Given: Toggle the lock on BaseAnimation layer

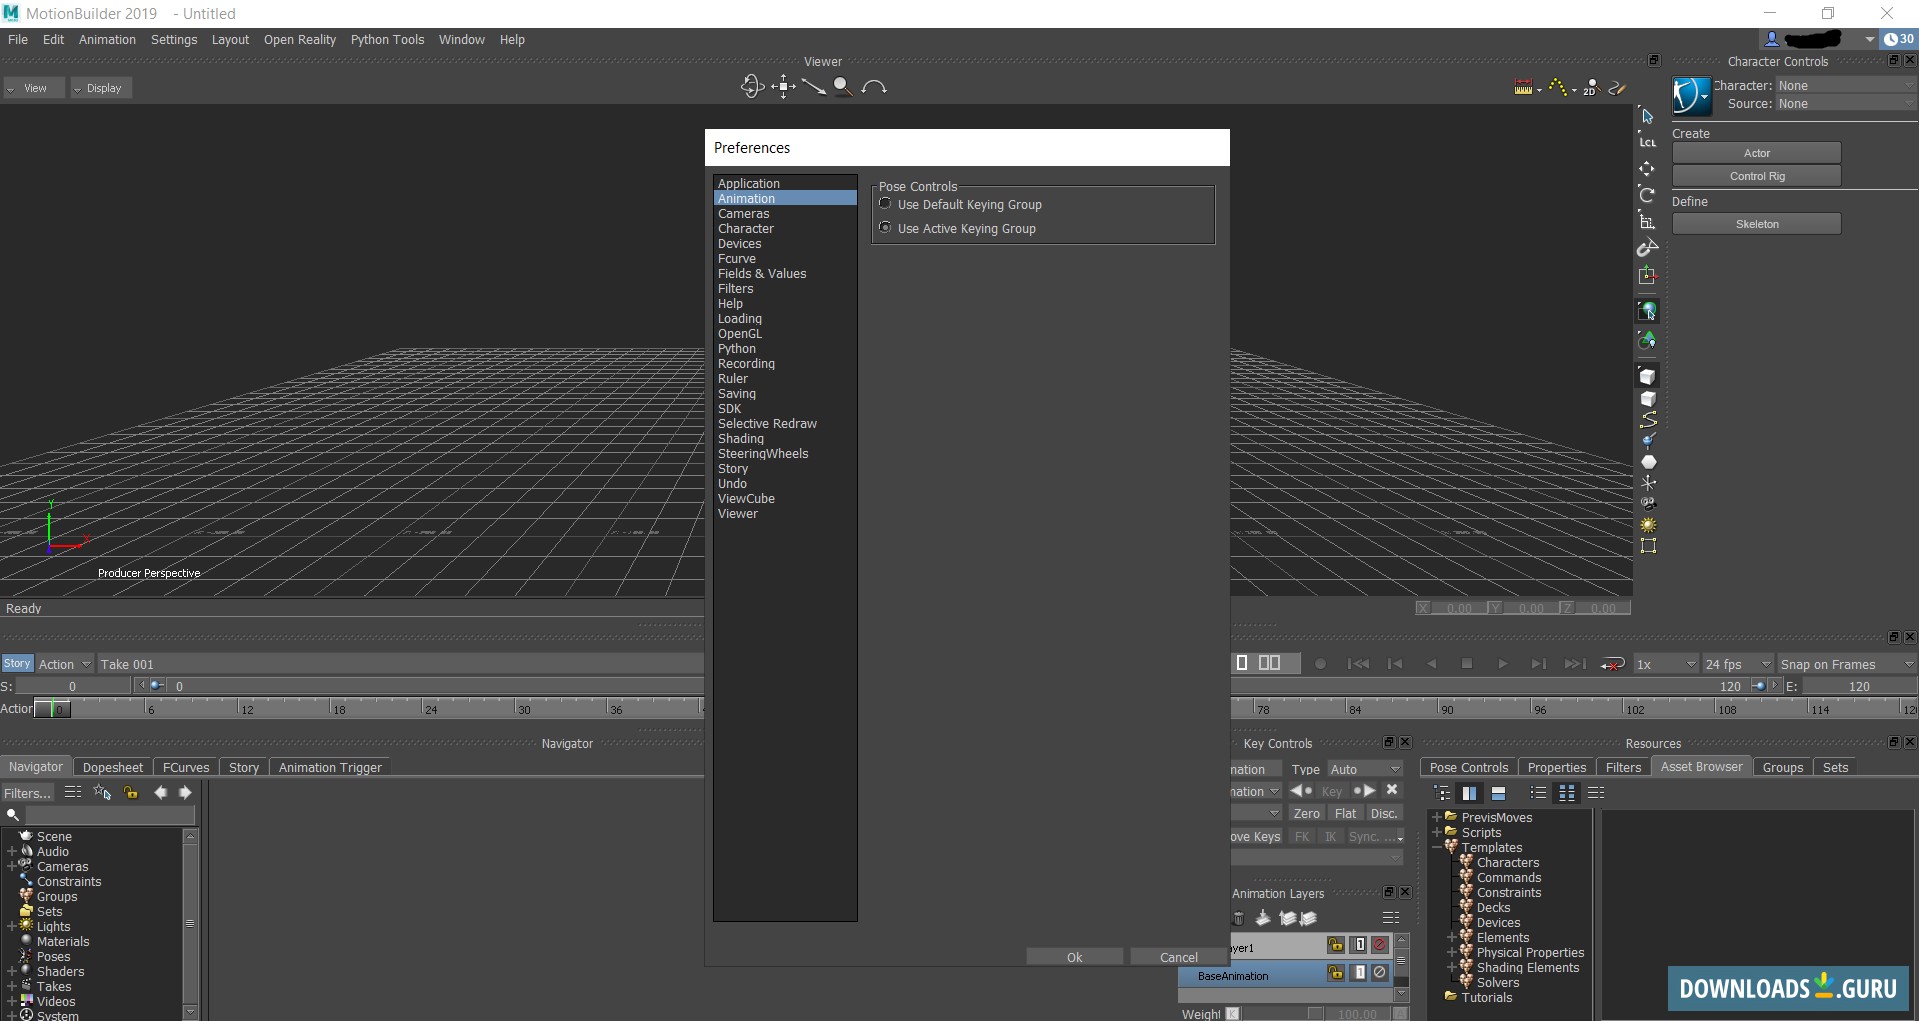Looking at the screenshot, I should [1335, 972].
